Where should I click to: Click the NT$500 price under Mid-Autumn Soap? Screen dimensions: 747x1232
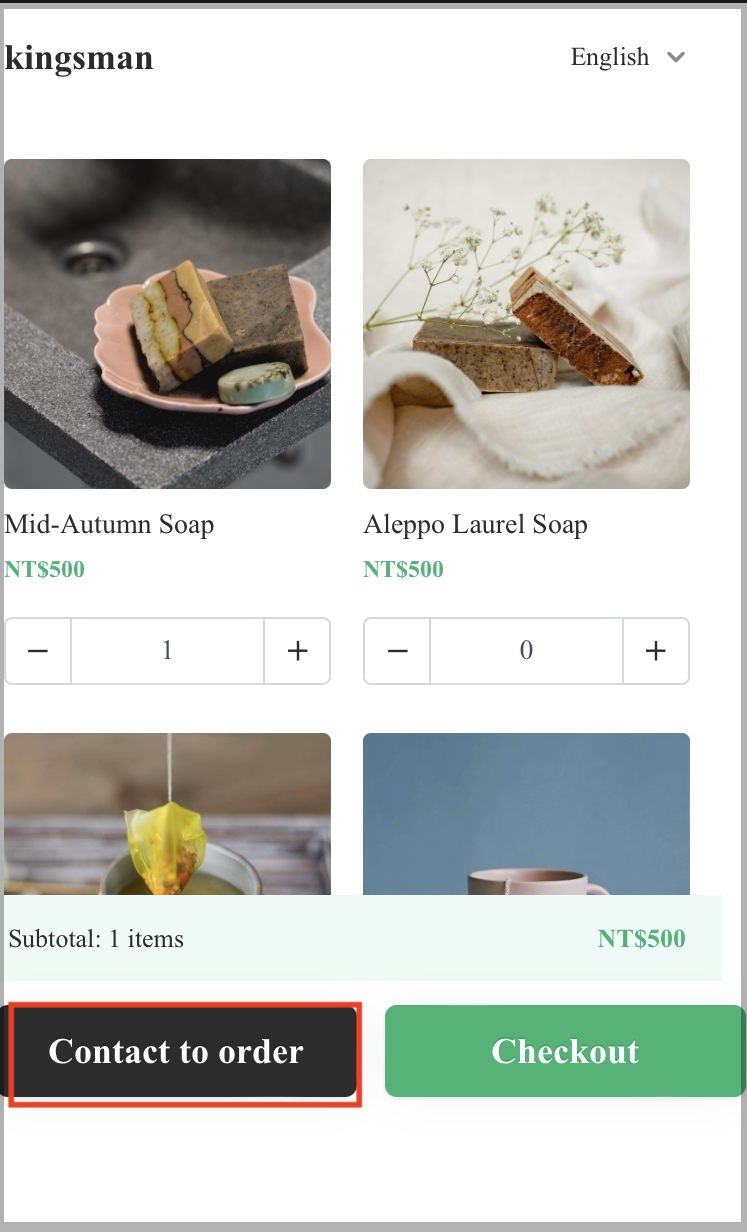tap(44, 570)
